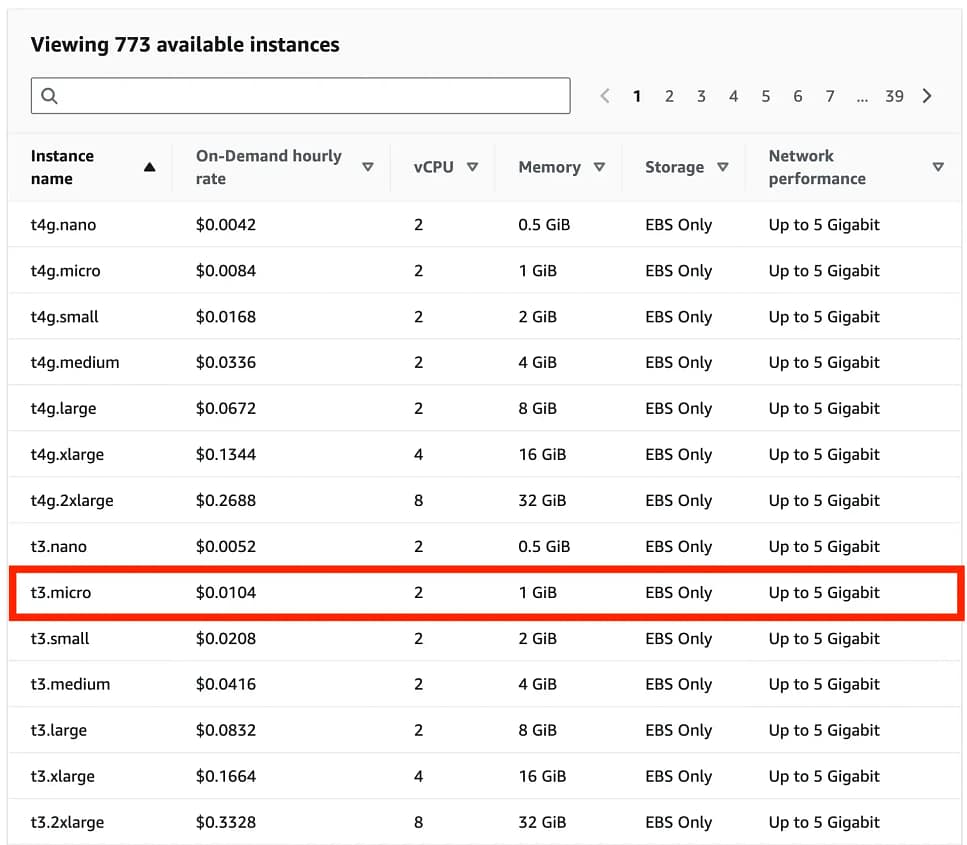Click the previous page arrow
This screenshot has width=967, height=845.
(605, 96)
